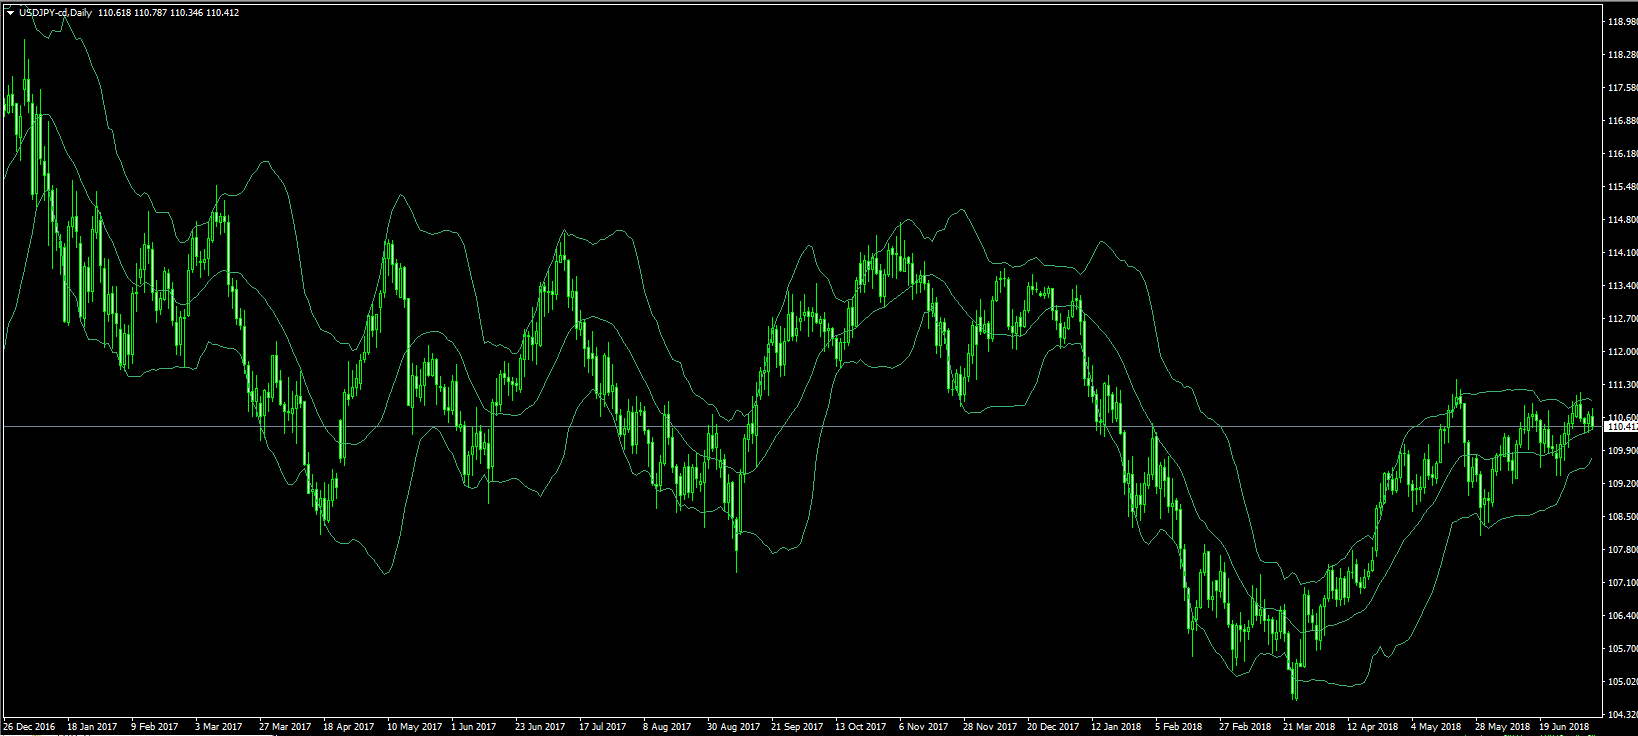Click the 117.580 price scale label
Image resolution: width=1638 pixels, height=736 pixels.
(1621, 88)
